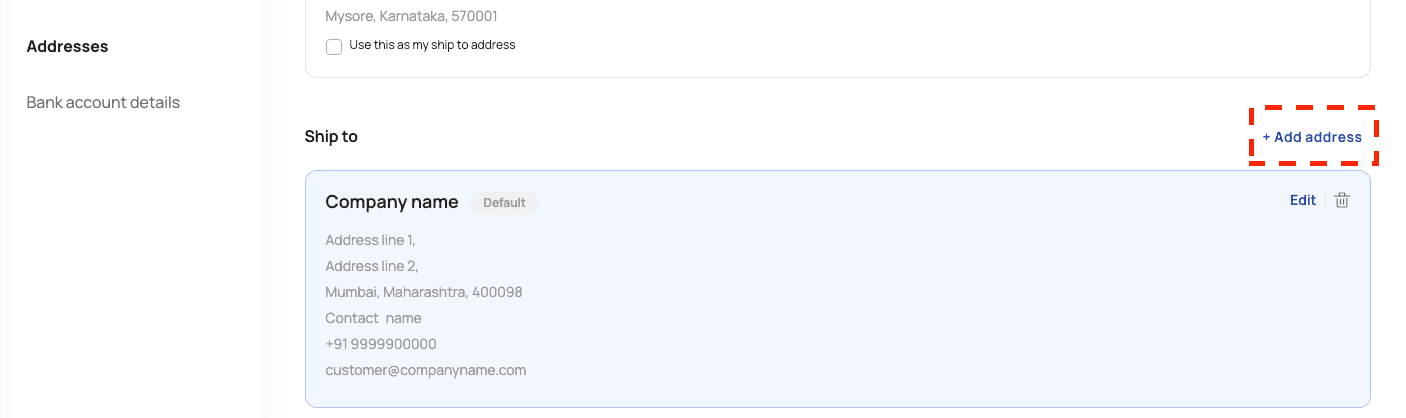
Task: Tick the ship-to address checkbox
Action: [x=334, y=46]
